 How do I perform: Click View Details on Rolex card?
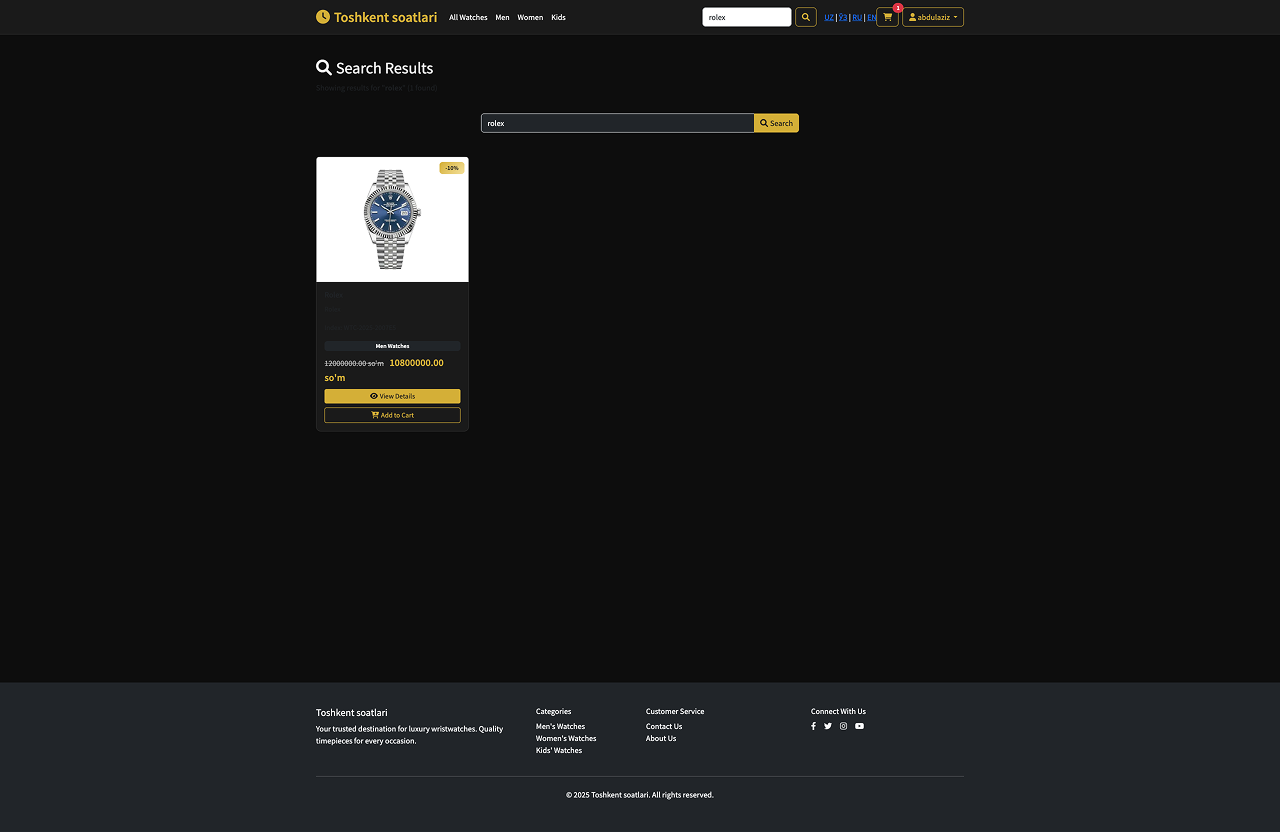pyautogui.click(x=392, y=396)
